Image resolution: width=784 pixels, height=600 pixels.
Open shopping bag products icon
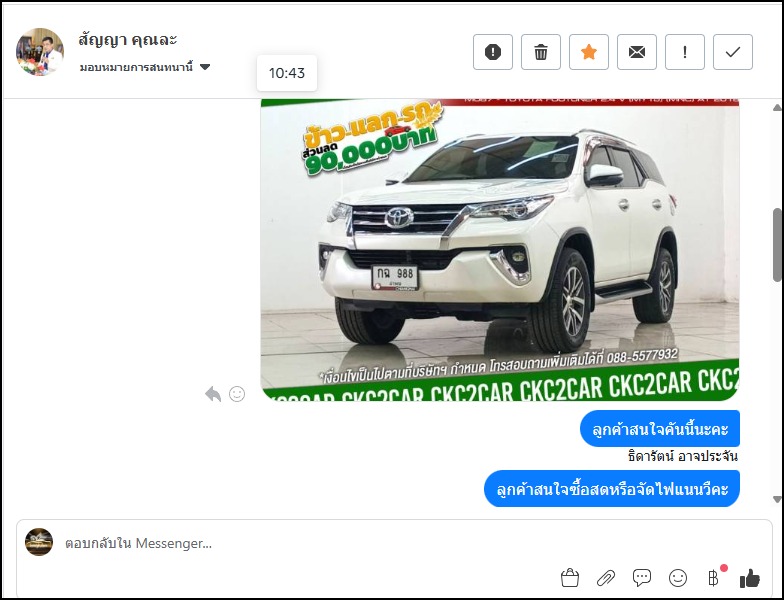pyautogui.click(x=570, y=578)
